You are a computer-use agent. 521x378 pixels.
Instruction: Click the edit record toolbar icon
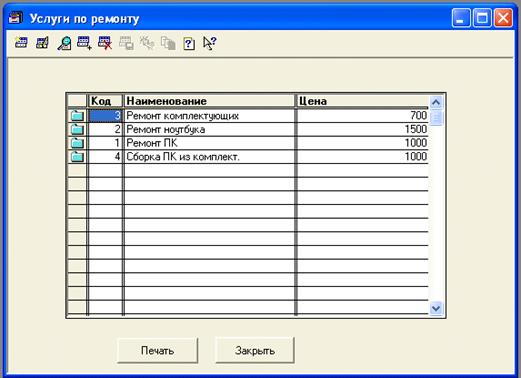pos(42,43)
